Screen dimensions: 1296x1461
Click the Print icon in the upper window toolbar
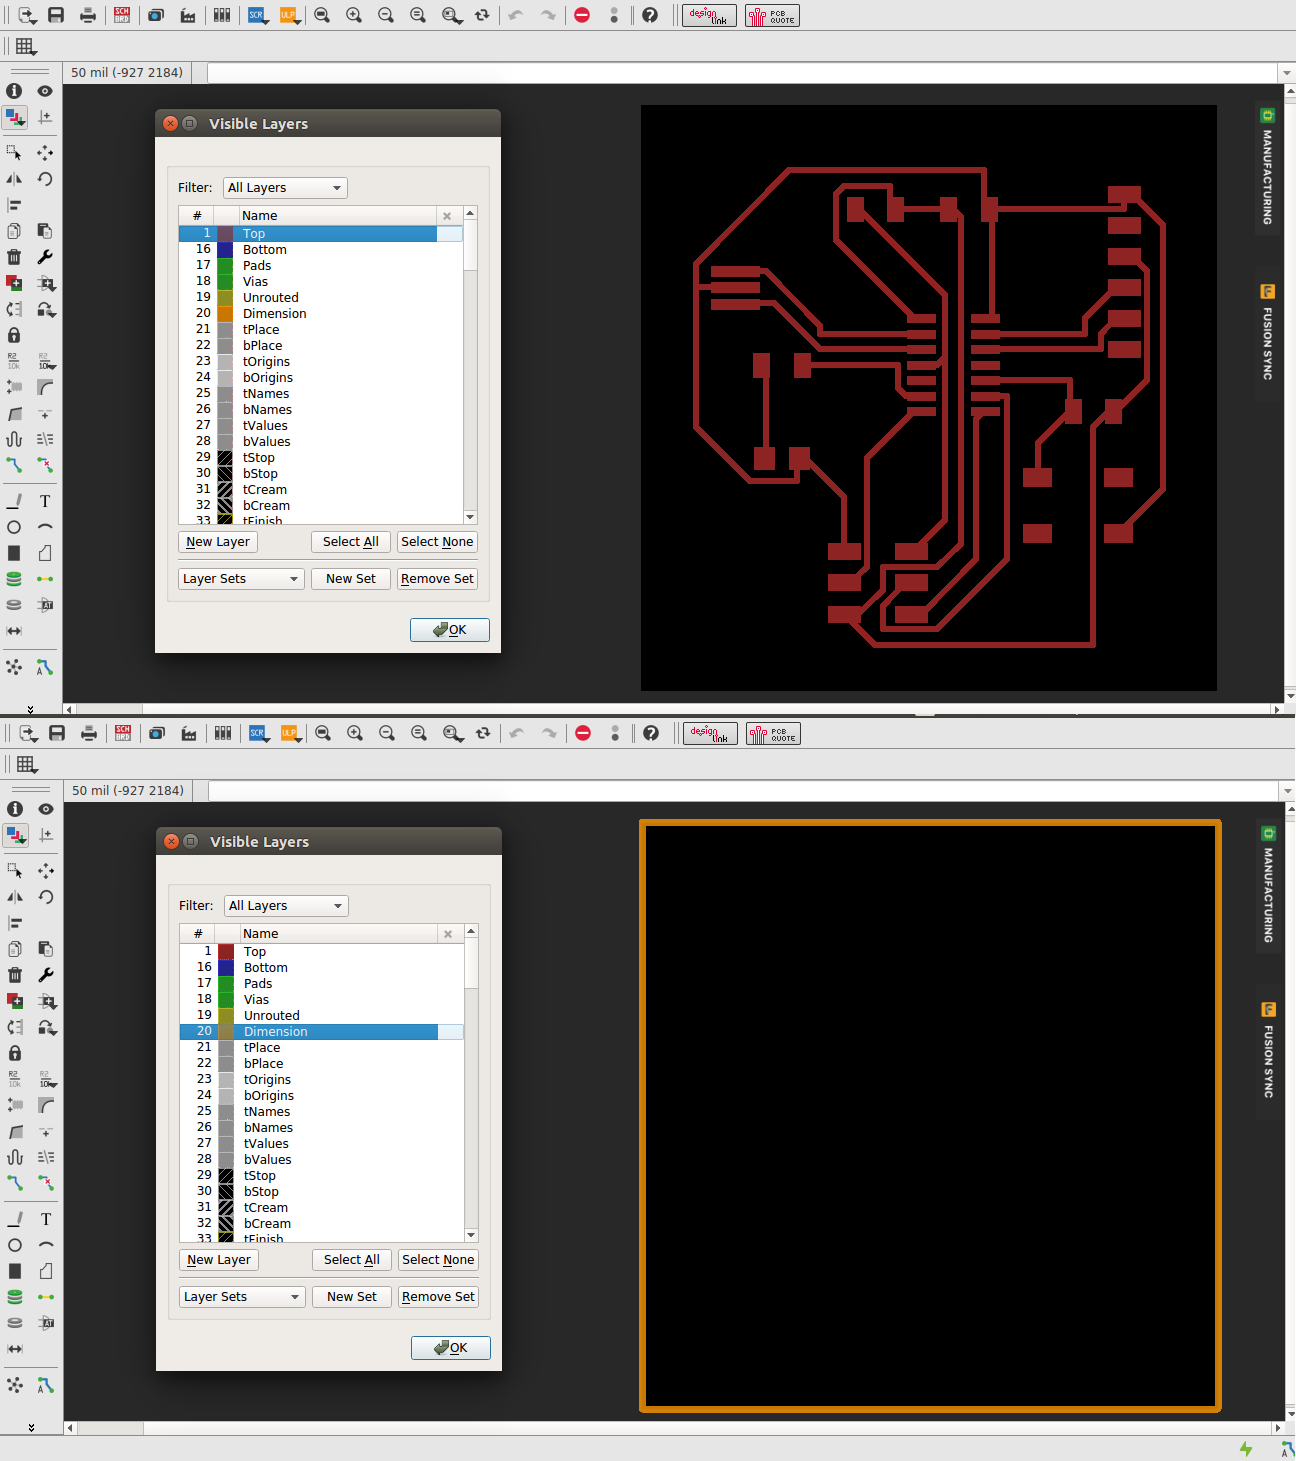88,15
